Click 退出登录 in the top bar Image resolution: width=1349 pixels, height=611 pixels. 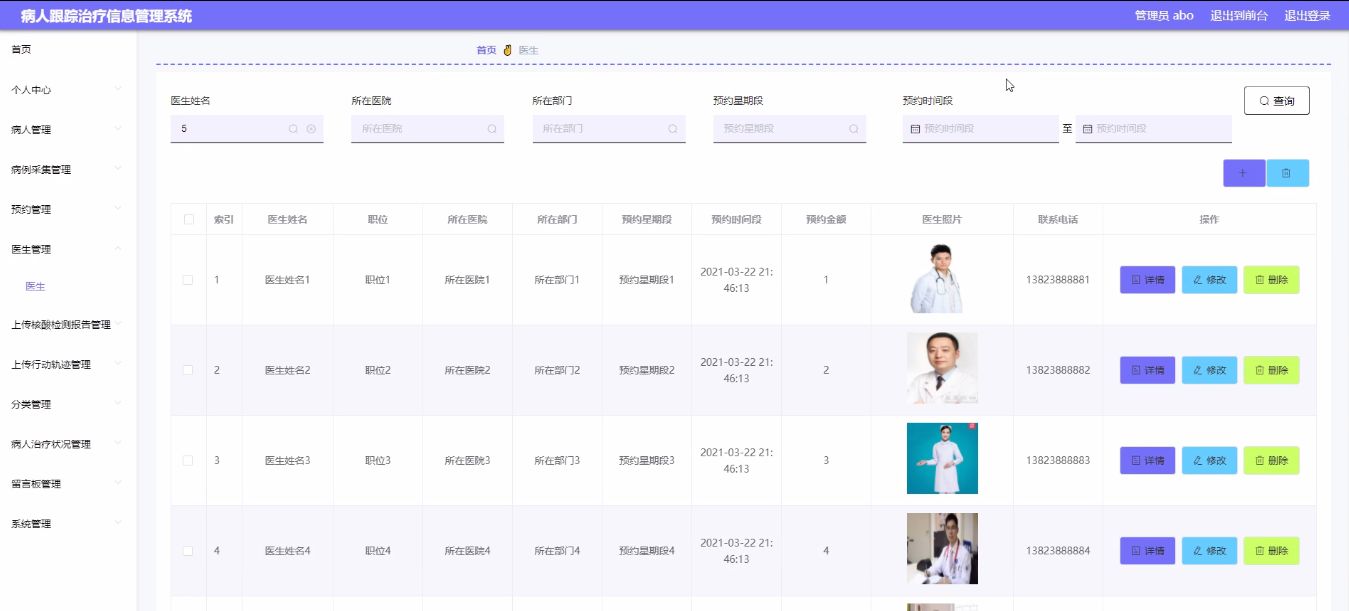(x=1307, y=15)
